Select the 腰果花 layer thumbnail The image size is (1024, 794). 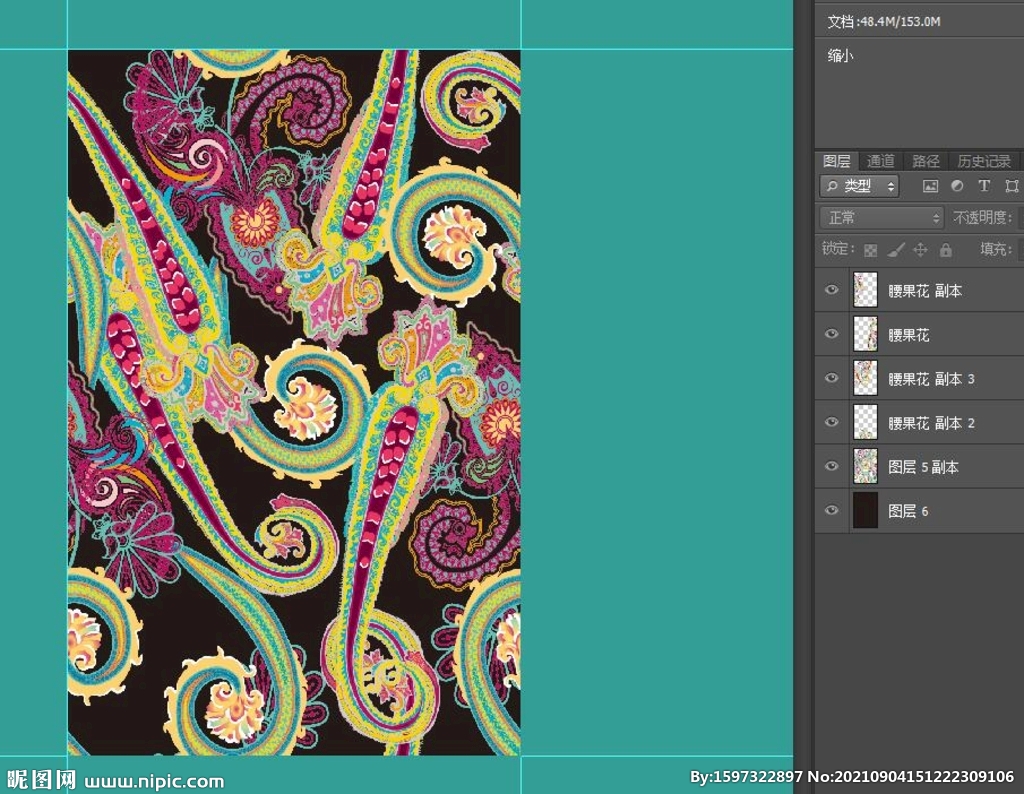865,334
